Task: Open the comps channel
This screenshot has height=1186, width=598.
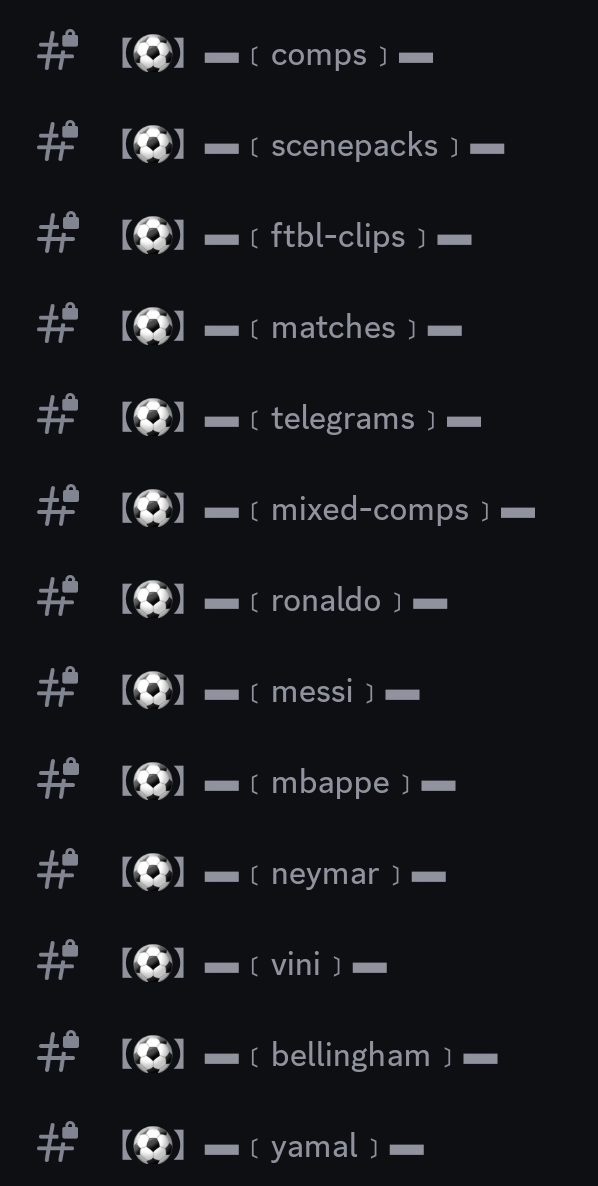Action: click(x=299, y=54)
